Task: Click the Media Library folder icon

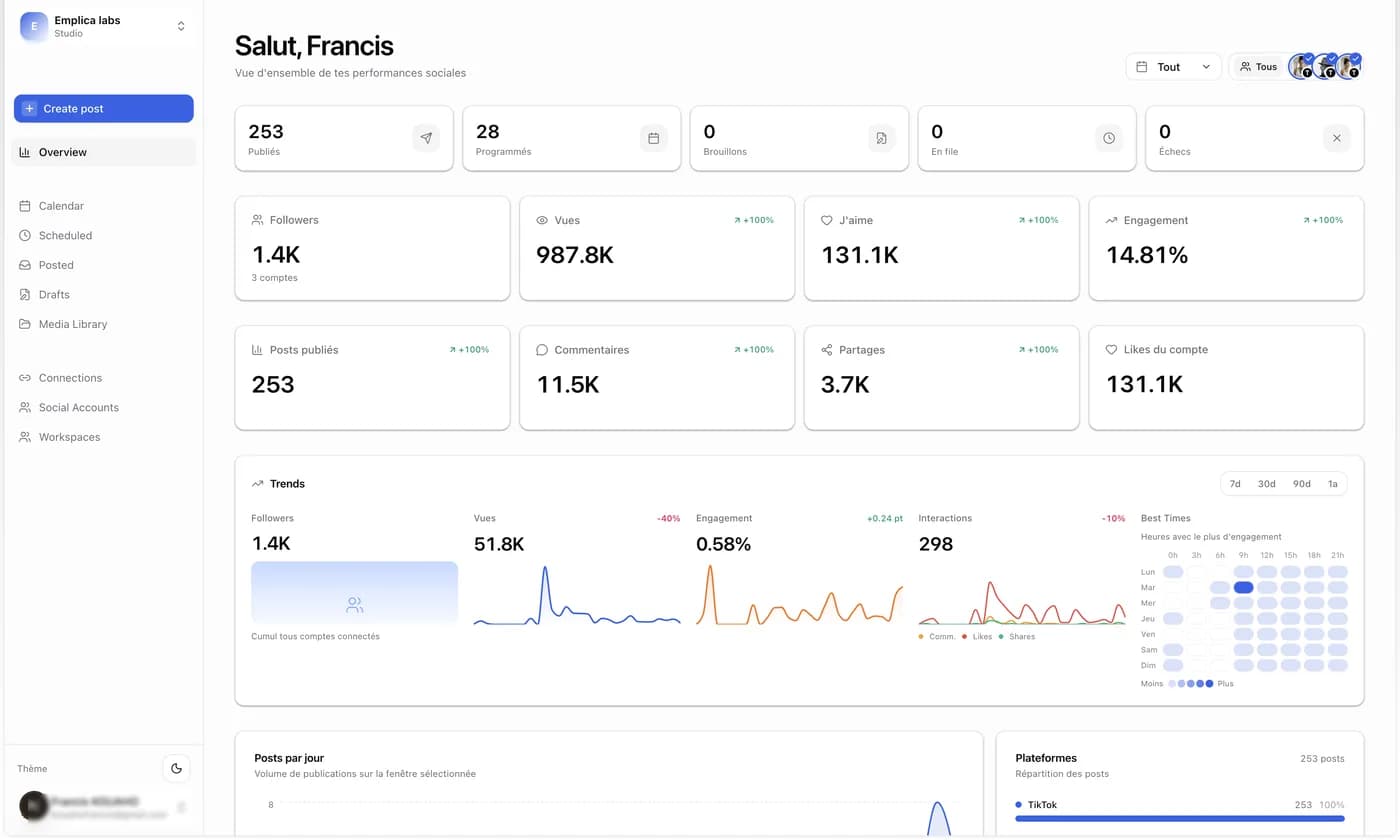Action: click(25, 324)
